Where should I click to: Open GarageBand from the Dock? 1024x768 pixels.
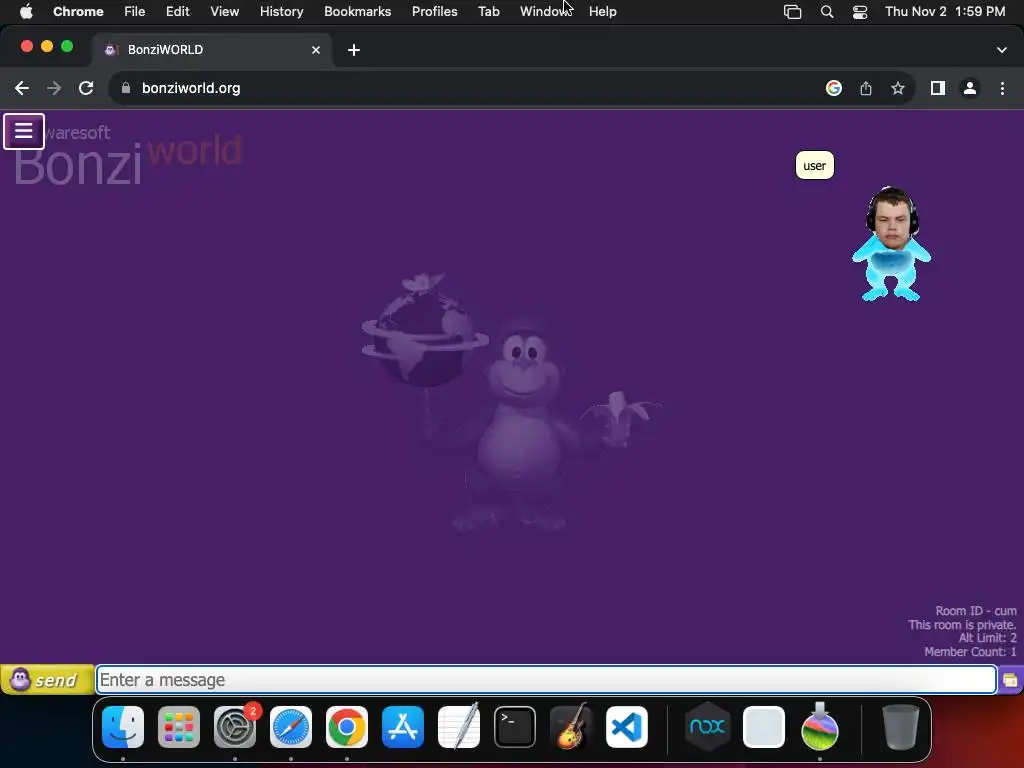coord(571,727)
